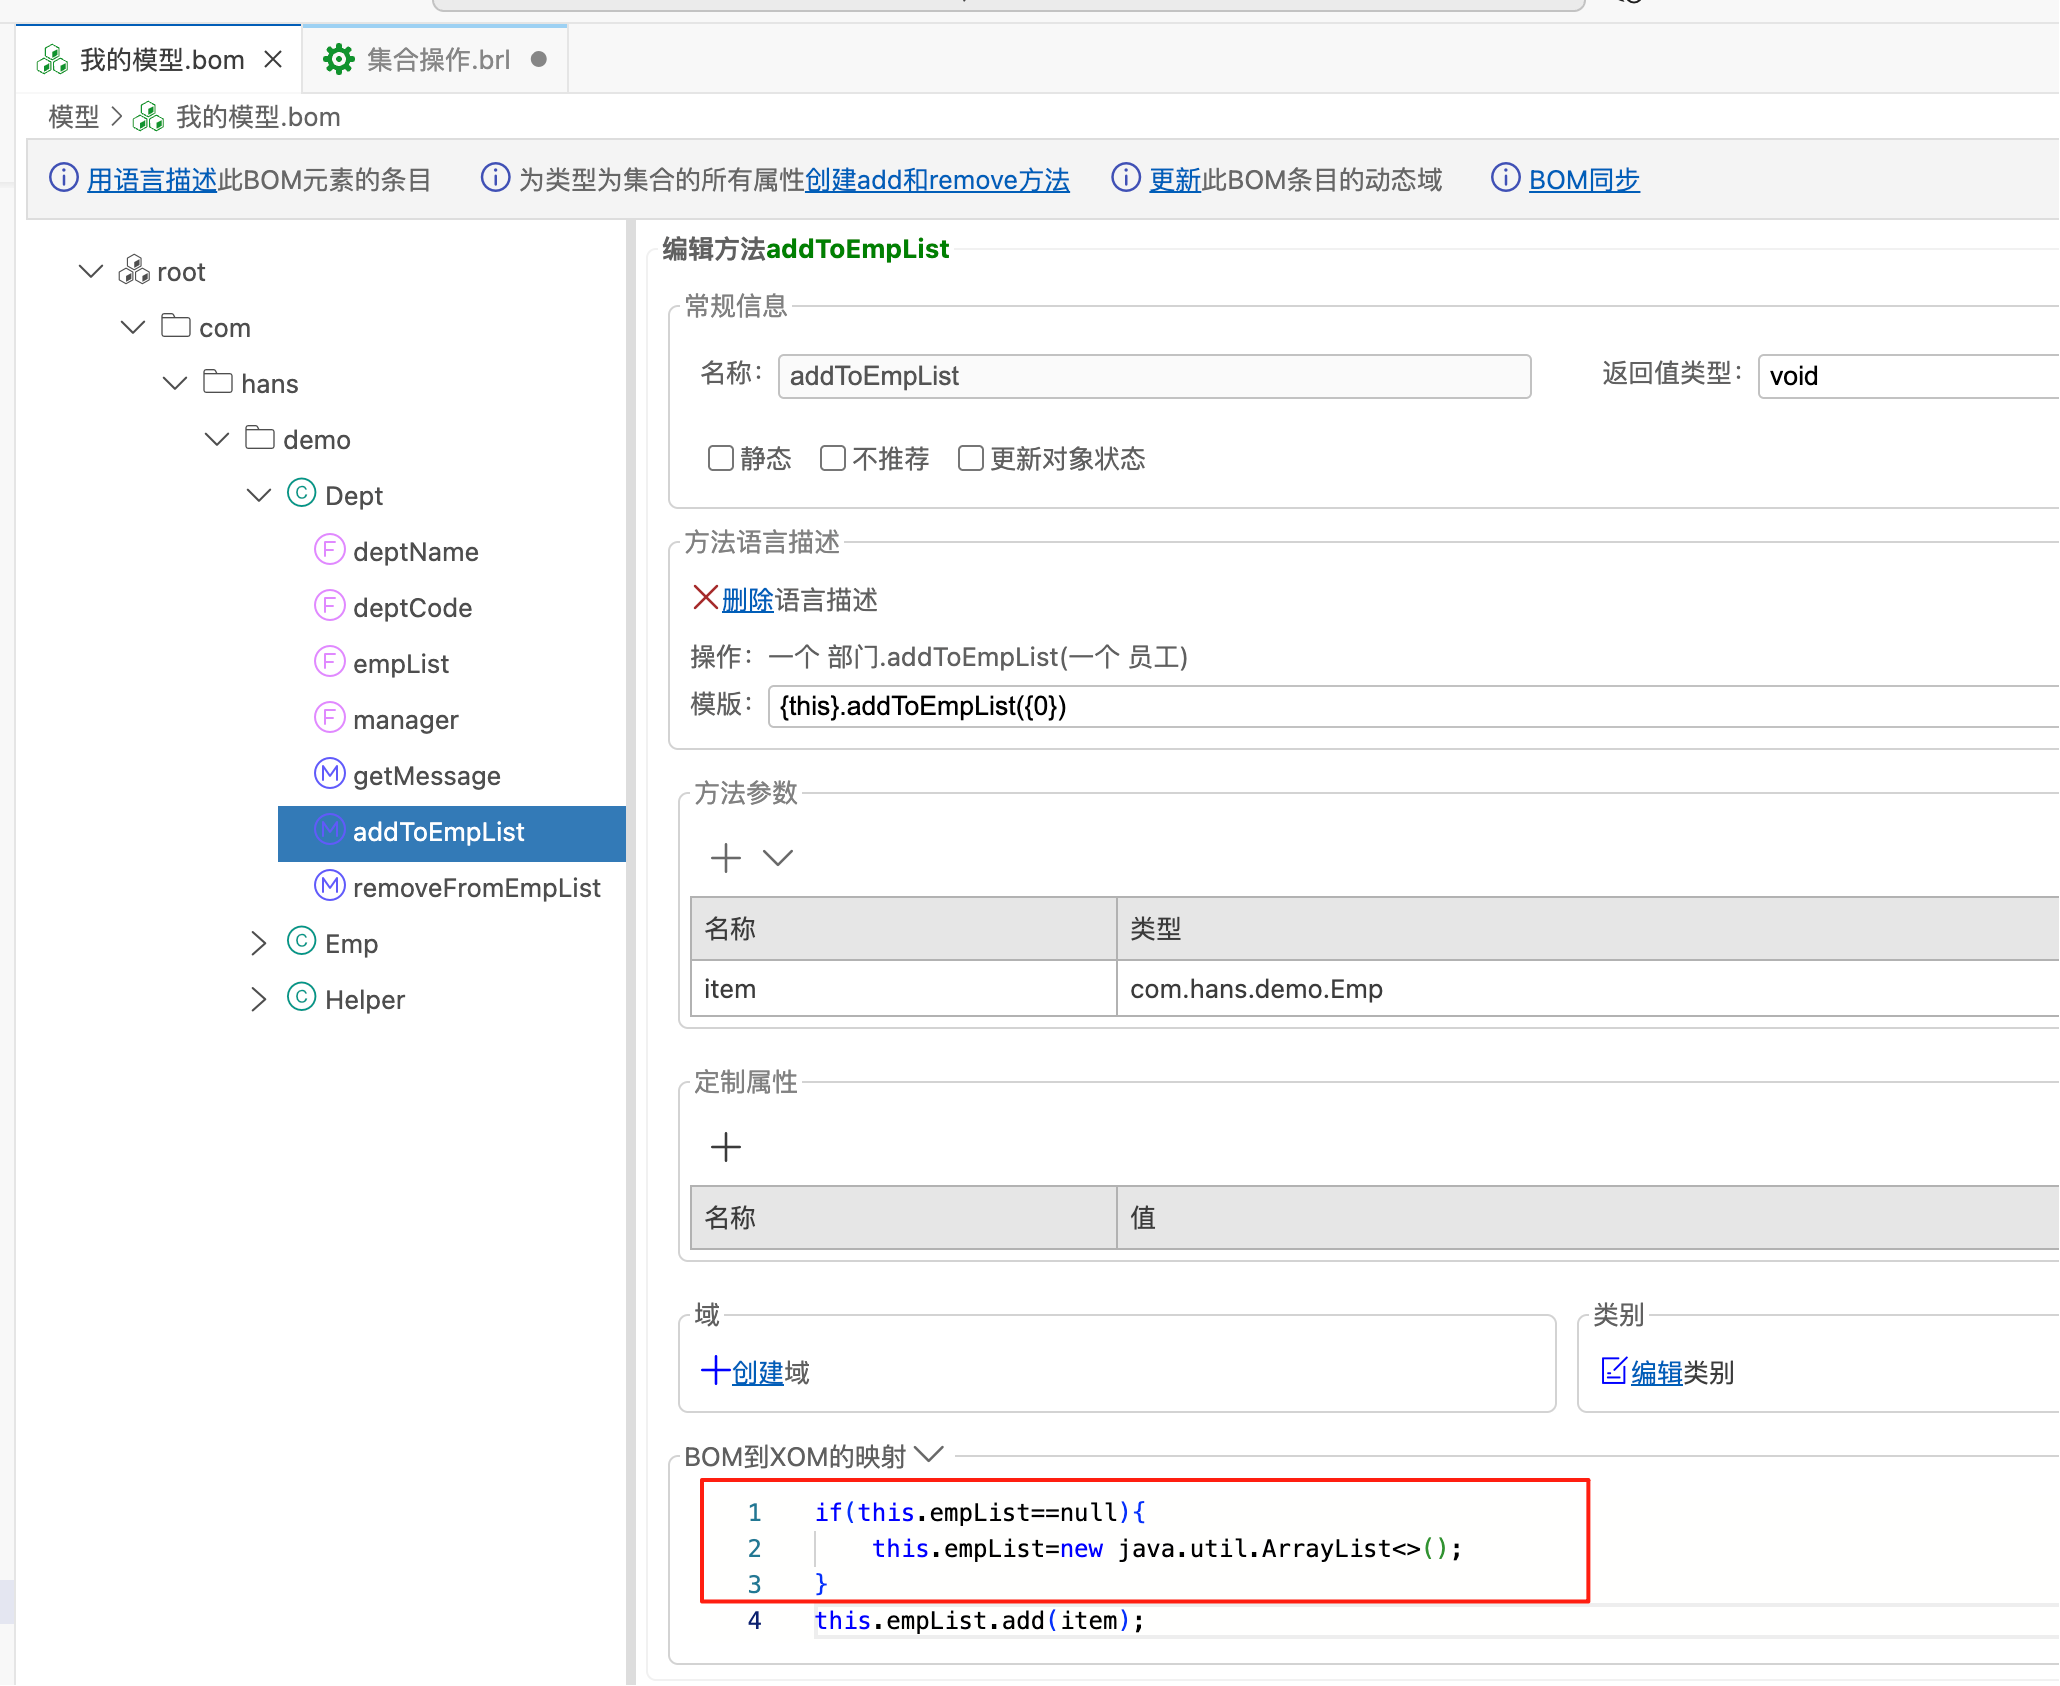
Task: Switch to the 集合操作.brl tab
Action: (x=437, y=60)
